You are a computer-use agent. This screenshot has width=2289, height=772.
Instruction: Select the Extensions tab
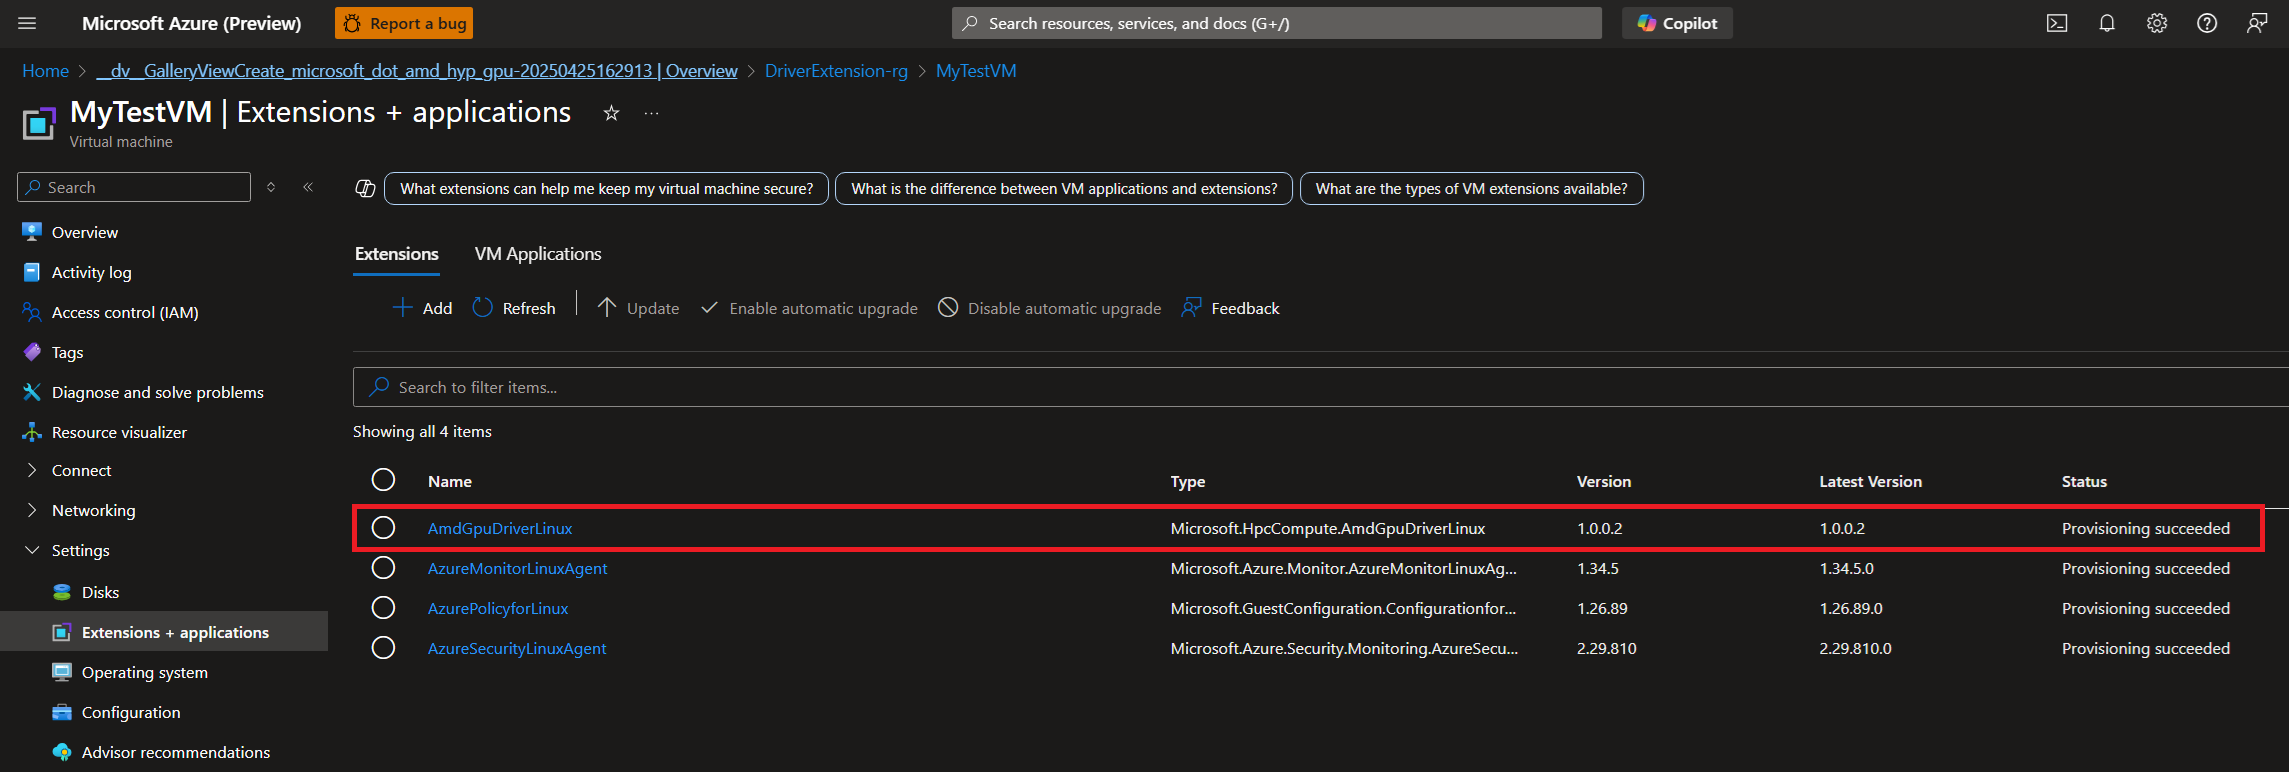397,254
